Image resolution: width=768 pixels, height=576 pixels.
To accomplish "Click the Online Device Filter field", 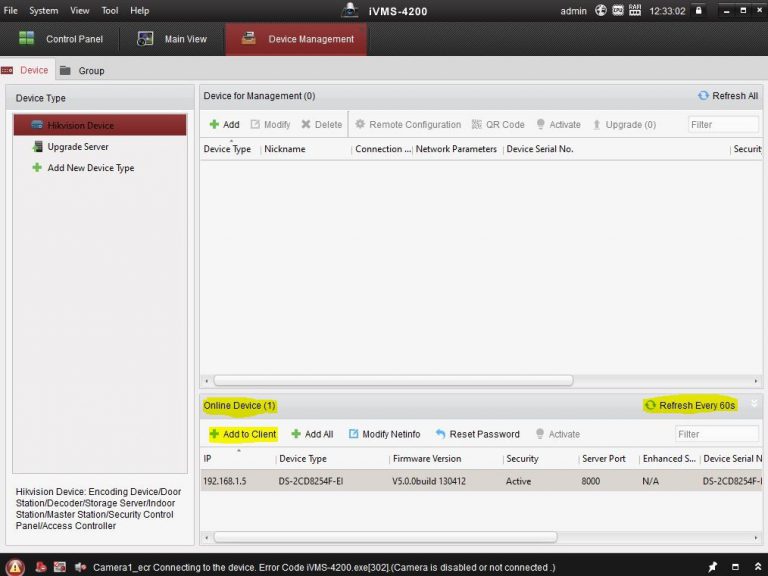I will [717, 434].
